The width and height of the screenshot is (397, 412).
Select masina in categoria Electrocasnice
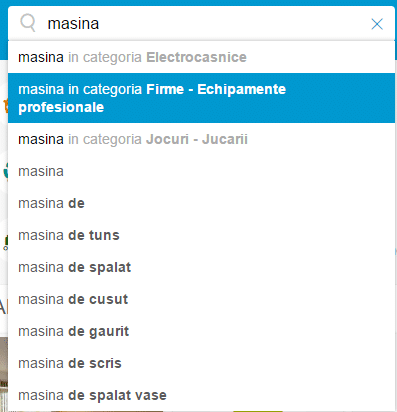coord(201,57)
